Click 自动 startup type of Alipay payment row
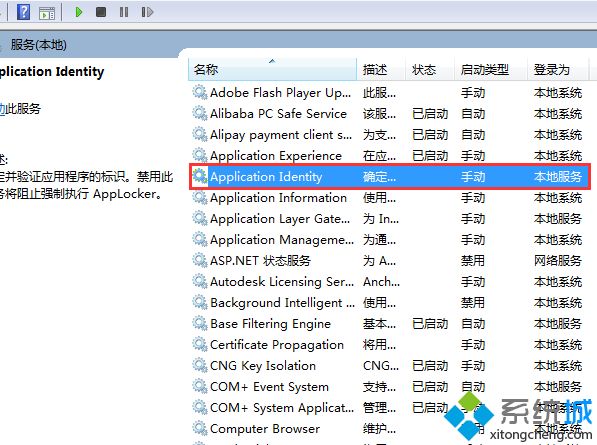Screen dimensions: 597x445 (473, 134)
